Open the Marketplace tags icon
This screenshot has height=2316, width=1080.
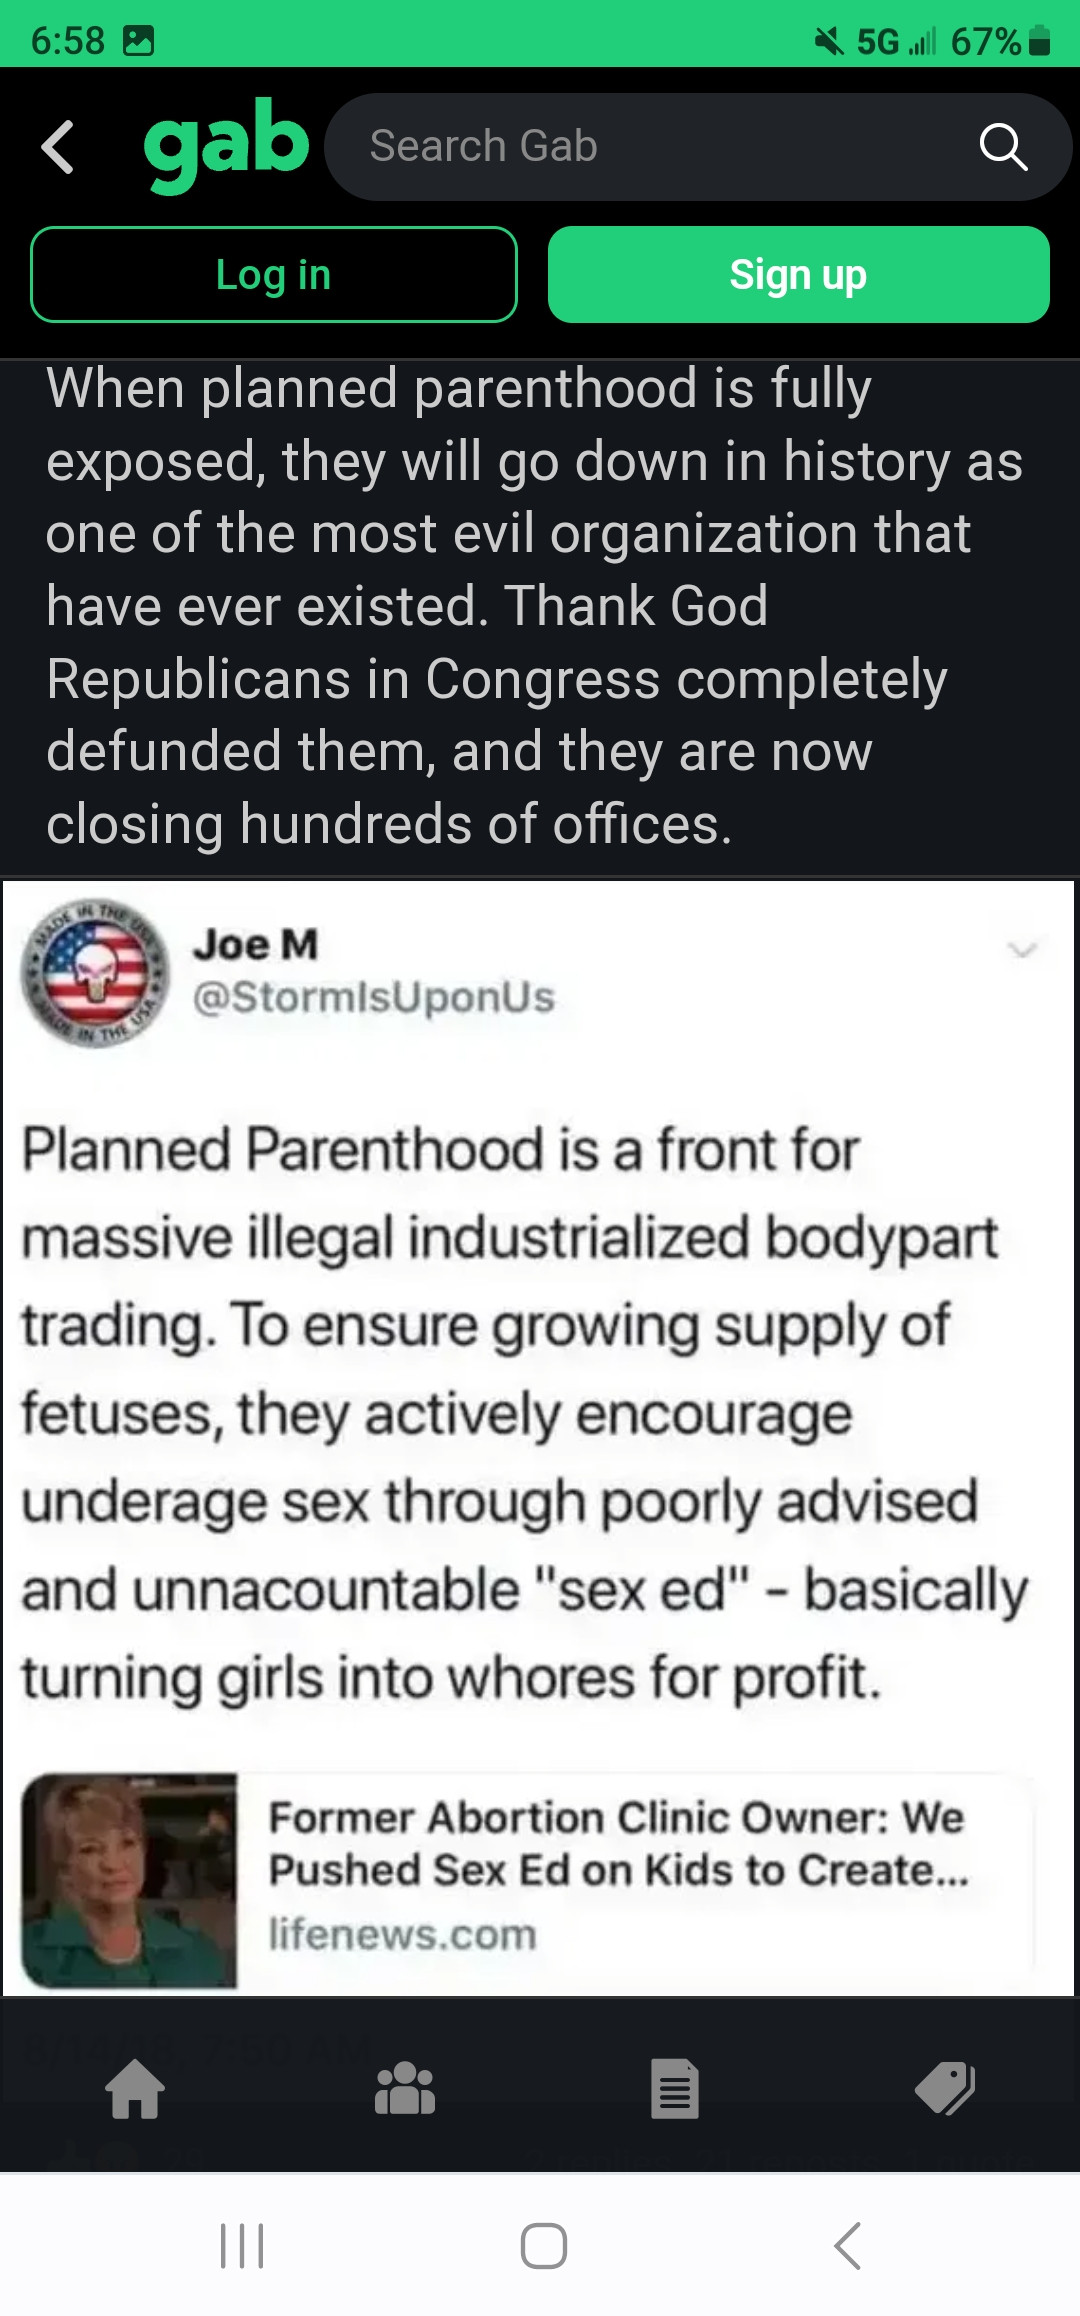pyautogui.click(x=945, y=2089)
